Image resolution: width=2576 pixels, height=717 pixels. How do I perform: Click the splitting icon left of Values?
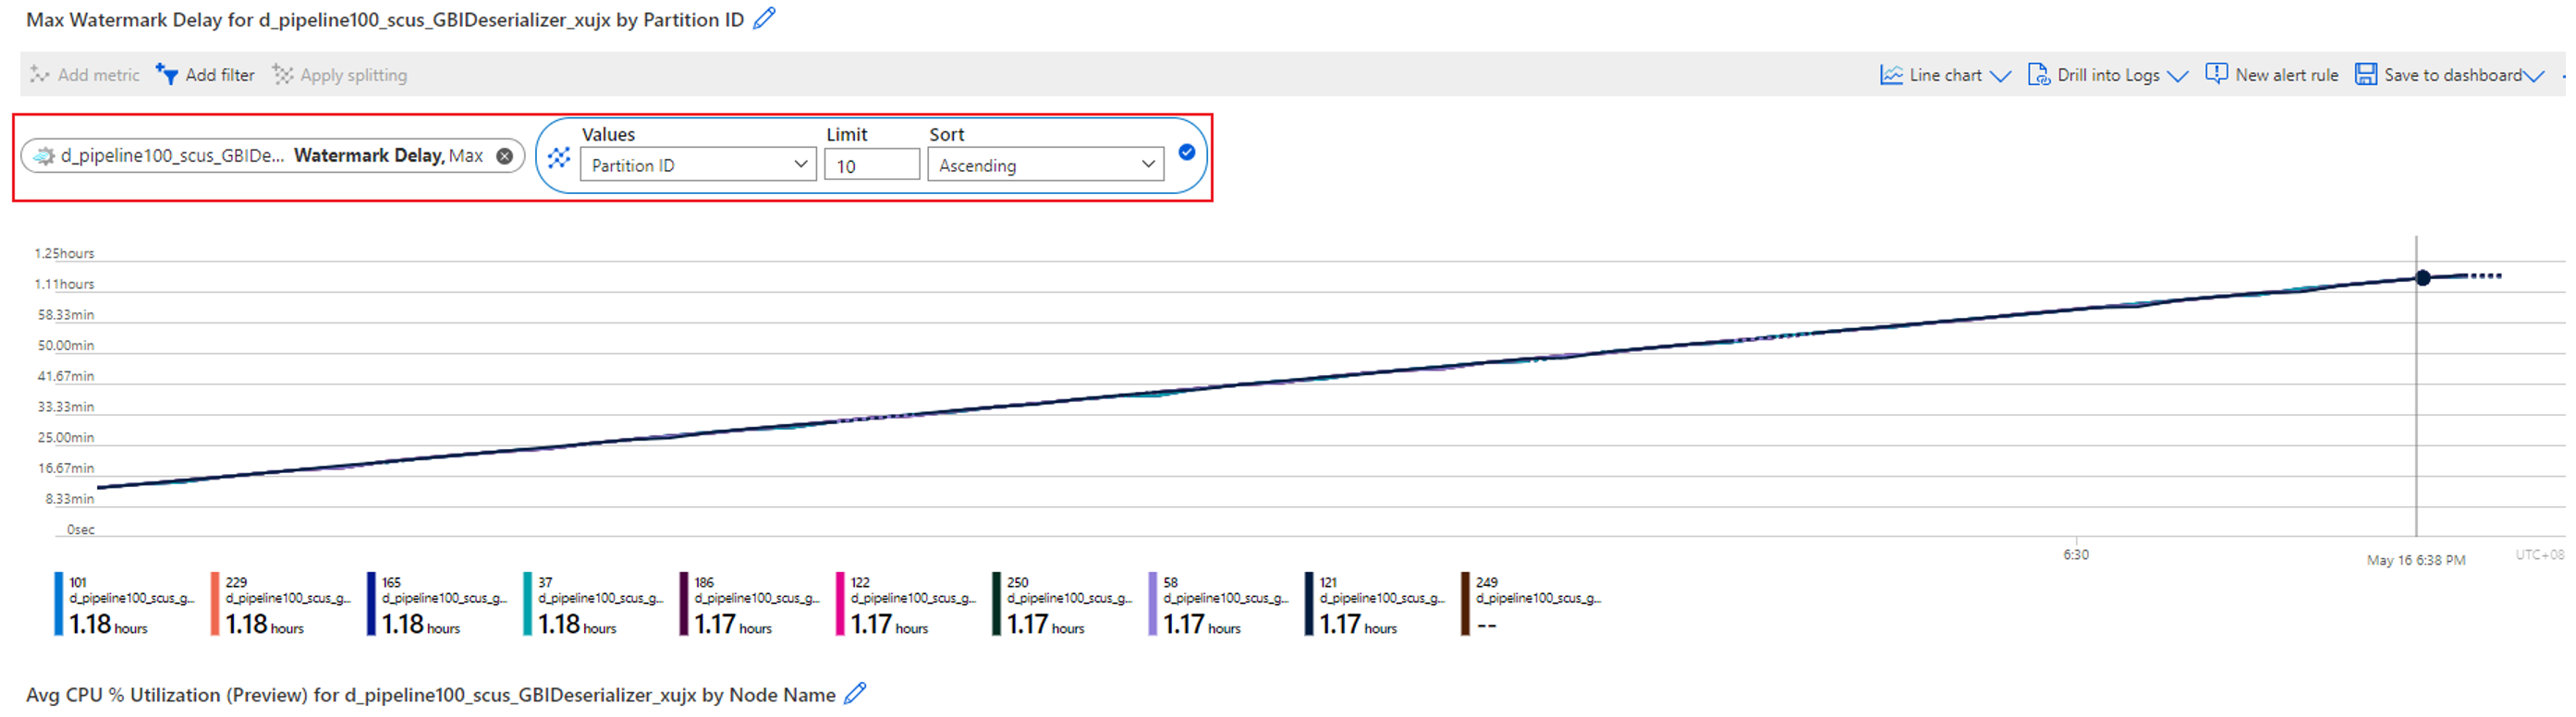tap(559, 157)
